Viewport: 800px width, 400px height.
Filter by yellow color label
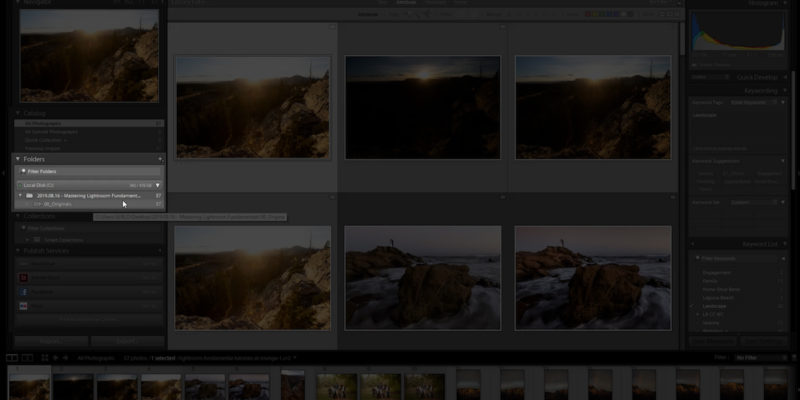tap(595, 14)
